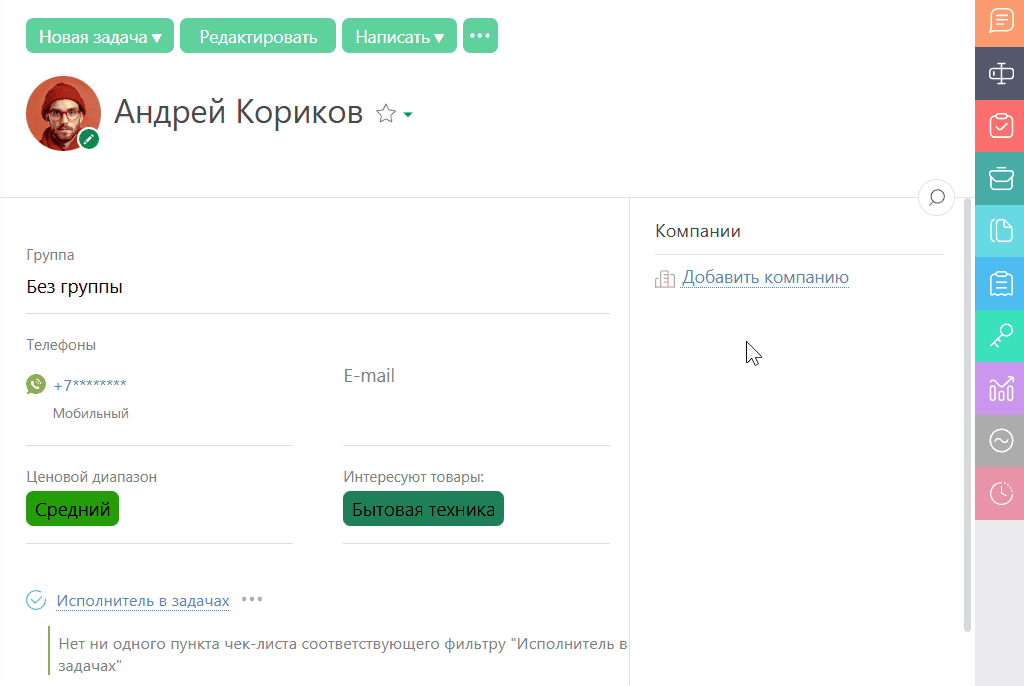The image size is (1024, 686).
Task: Open the chat messages sidebar icon
Action: [x=1000, y=21]
